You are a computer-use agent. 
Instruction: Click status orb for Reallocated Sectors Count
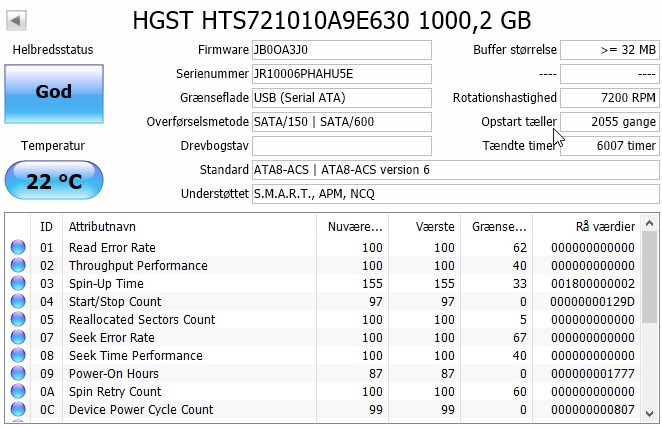(18, 319)
